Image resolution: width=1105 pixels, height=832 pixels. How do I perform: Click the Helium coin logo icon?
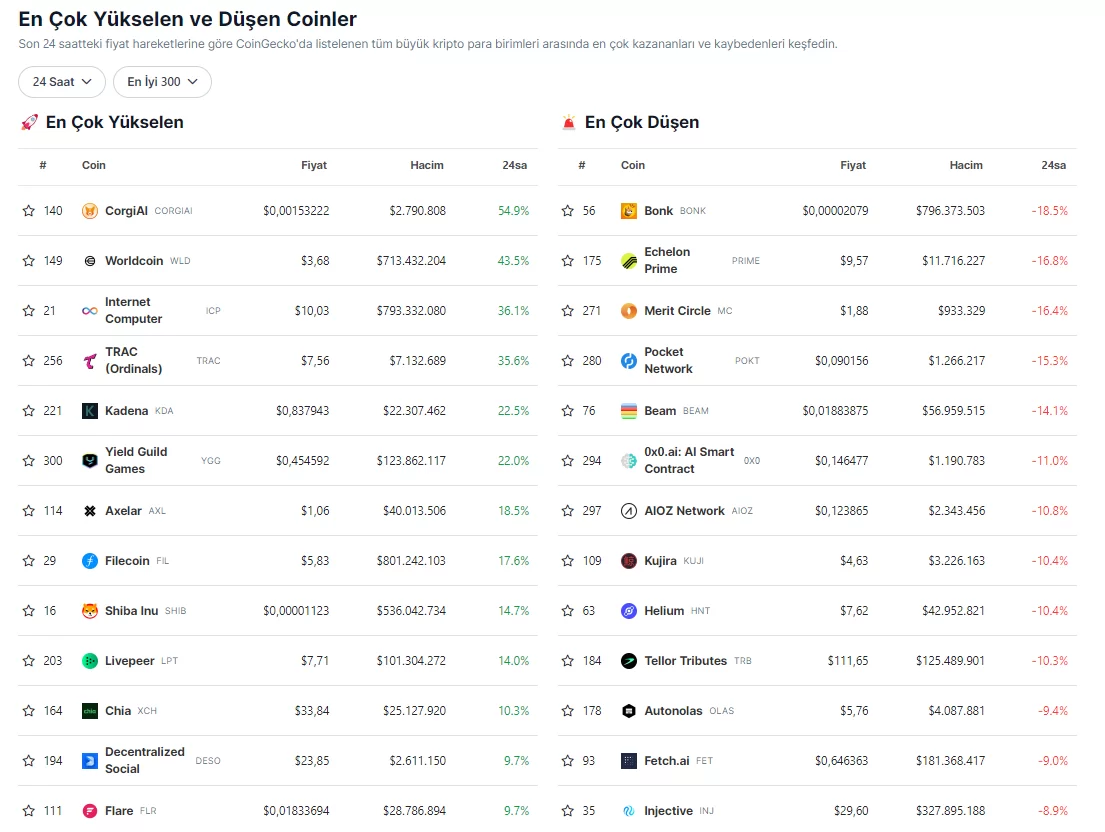(629, 611)
